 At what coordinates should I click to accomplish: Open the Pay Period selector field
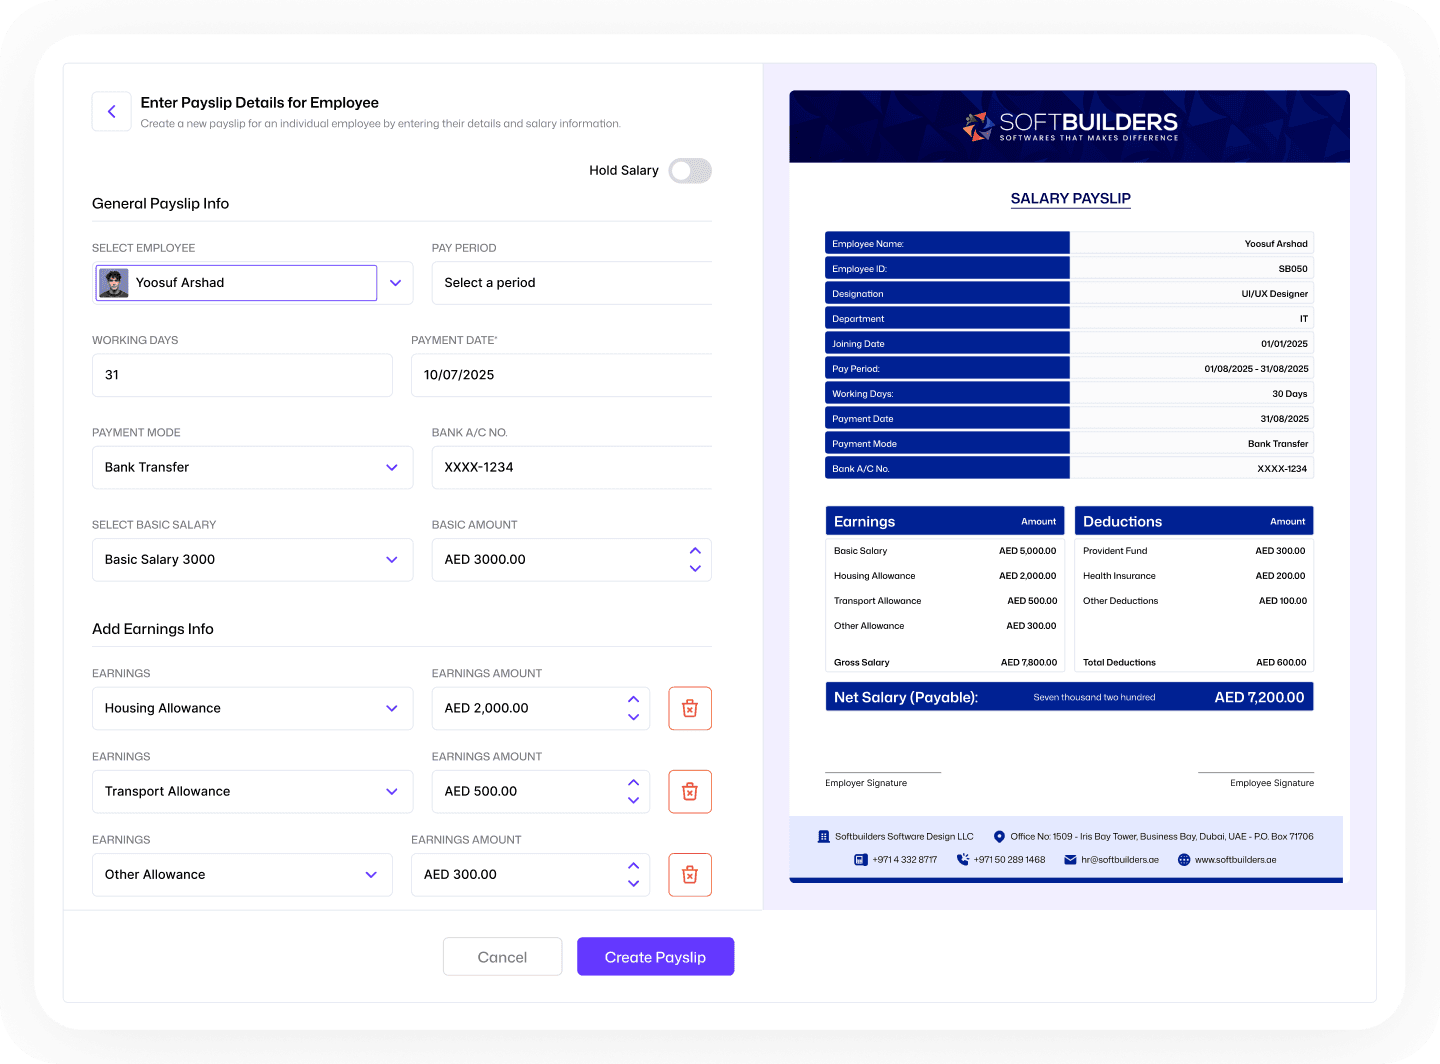[x=571, y=283]
